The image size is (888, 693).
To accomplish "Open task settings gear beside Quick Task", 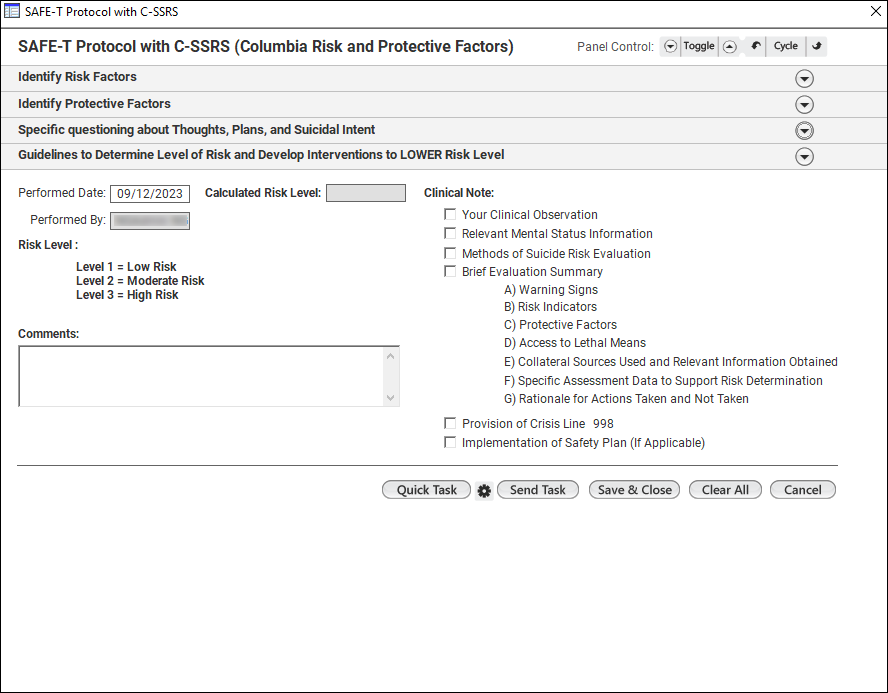I will [x=484, y=491].
